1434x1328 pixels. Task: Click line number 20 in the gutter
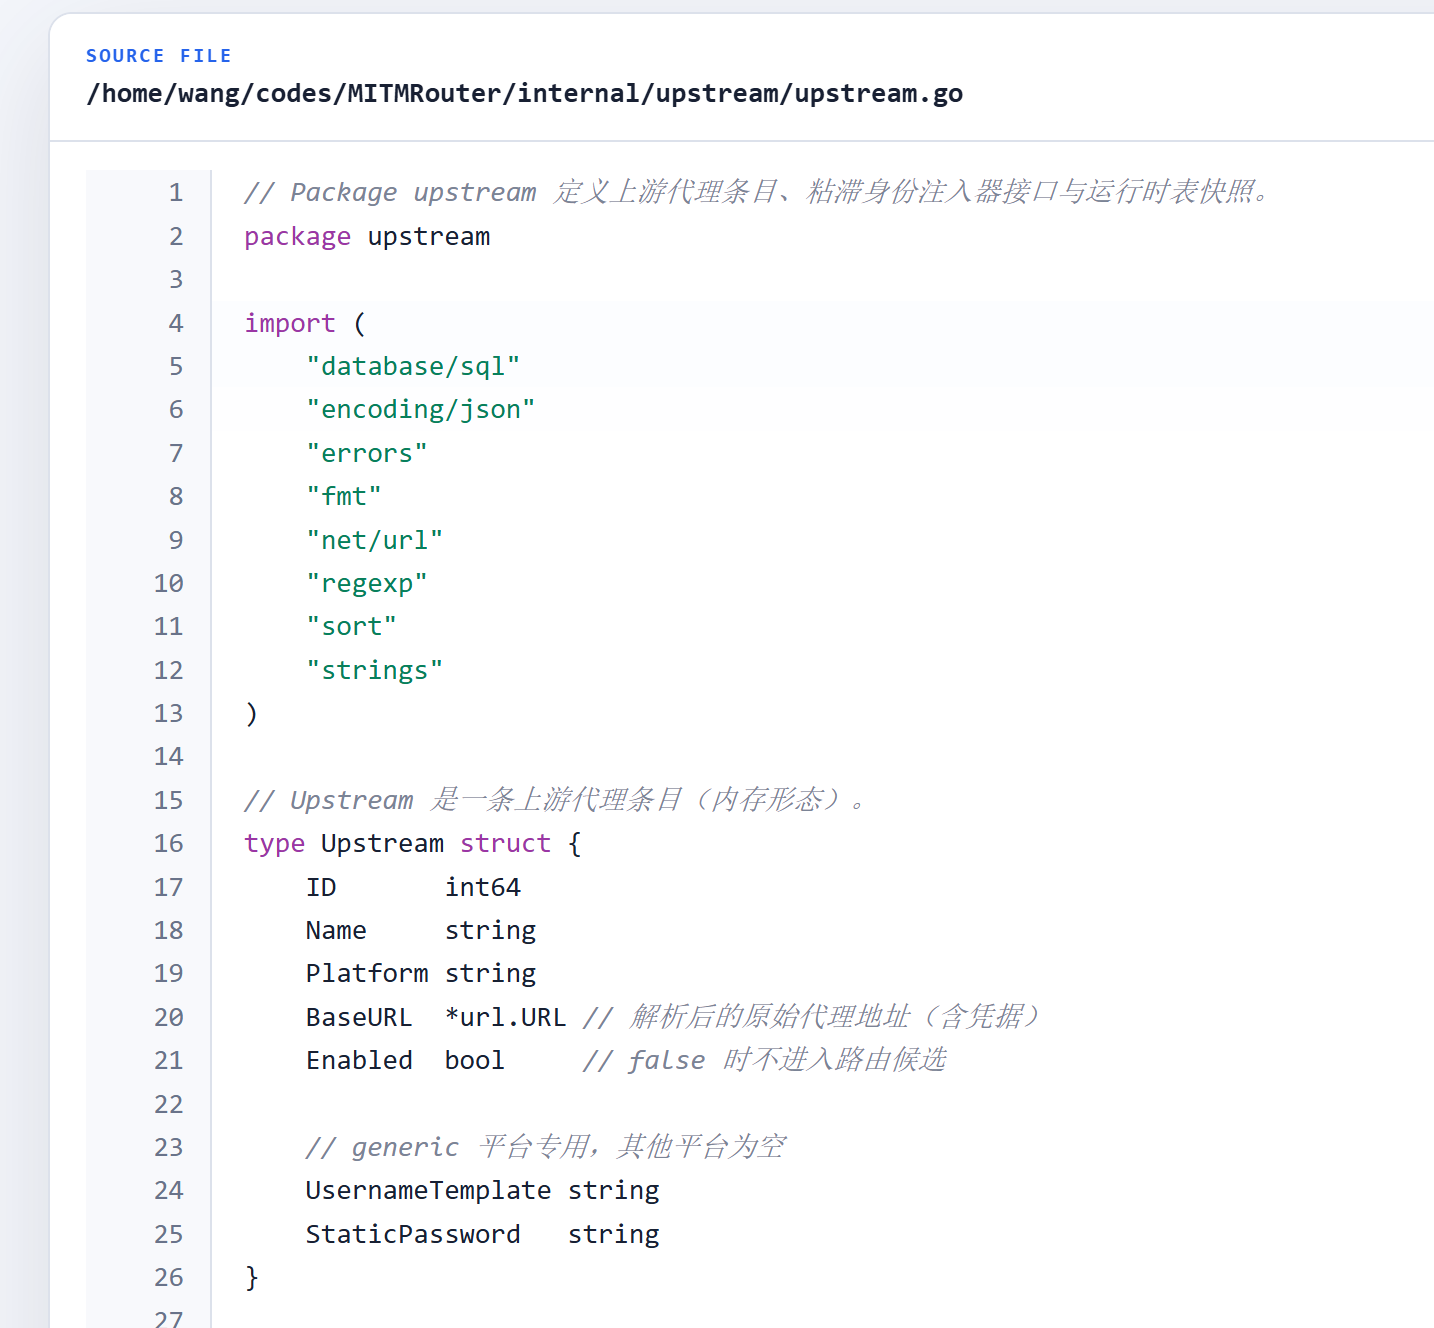[x=169, y=1017]
